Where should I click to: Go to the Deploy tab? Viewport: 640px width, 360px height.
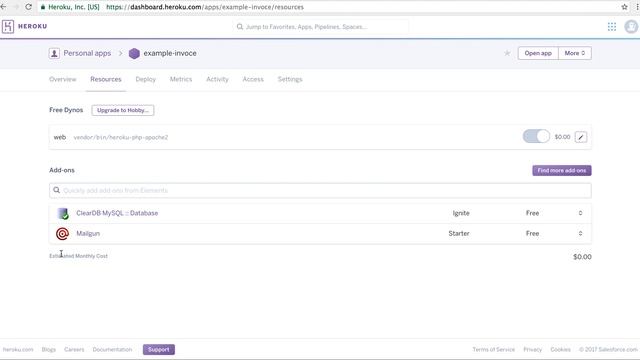[146, 79]
